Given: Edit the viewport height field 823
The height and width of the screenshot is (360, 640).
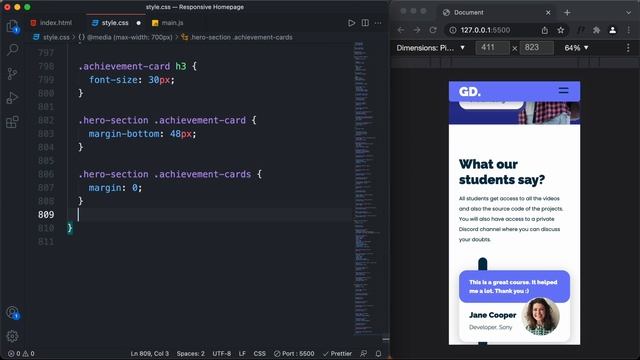Looking at the screenshot, I should (x=537, y=48).
